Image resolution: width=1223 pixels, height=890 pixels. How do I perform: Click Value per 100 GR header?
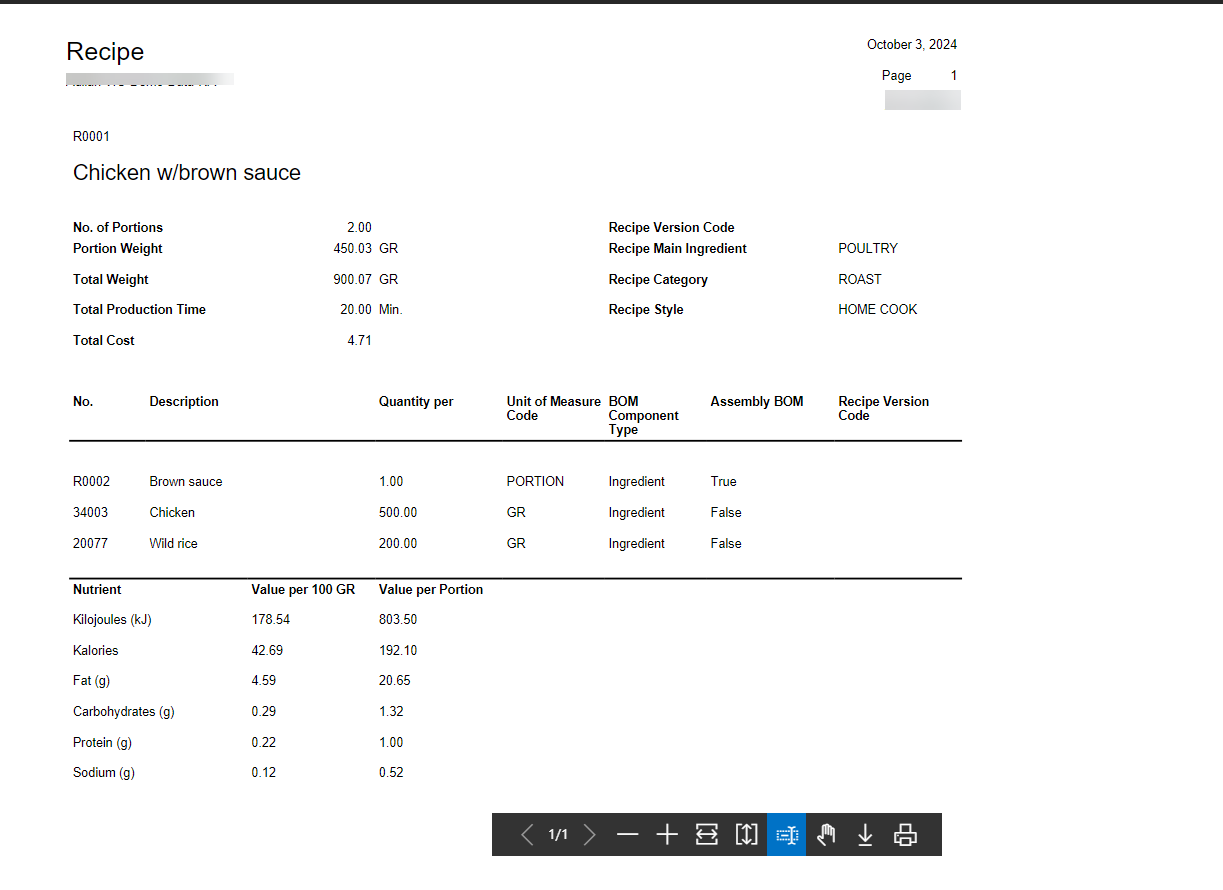pos(303,589)
